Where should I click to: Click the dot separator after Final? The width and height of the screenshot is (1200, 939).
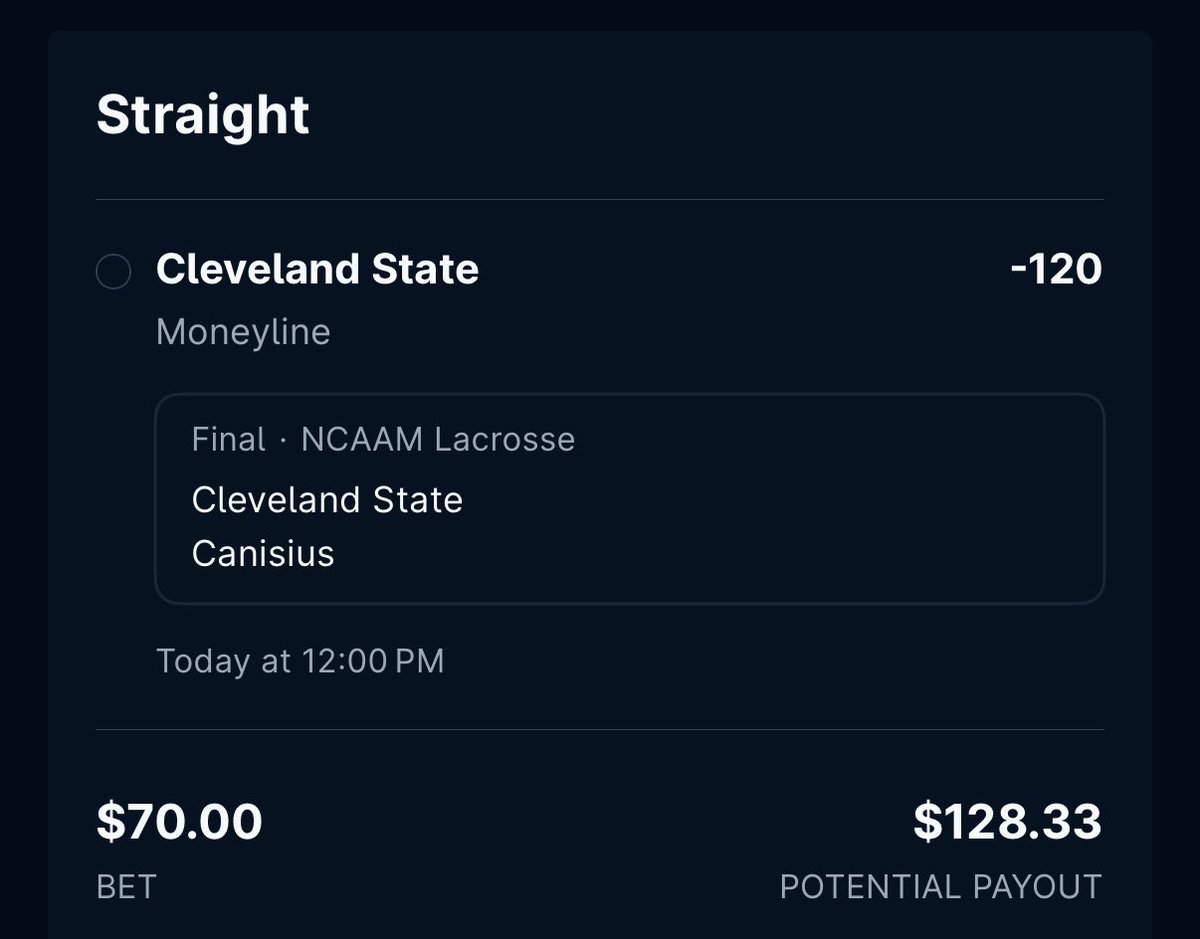[284, 439]
